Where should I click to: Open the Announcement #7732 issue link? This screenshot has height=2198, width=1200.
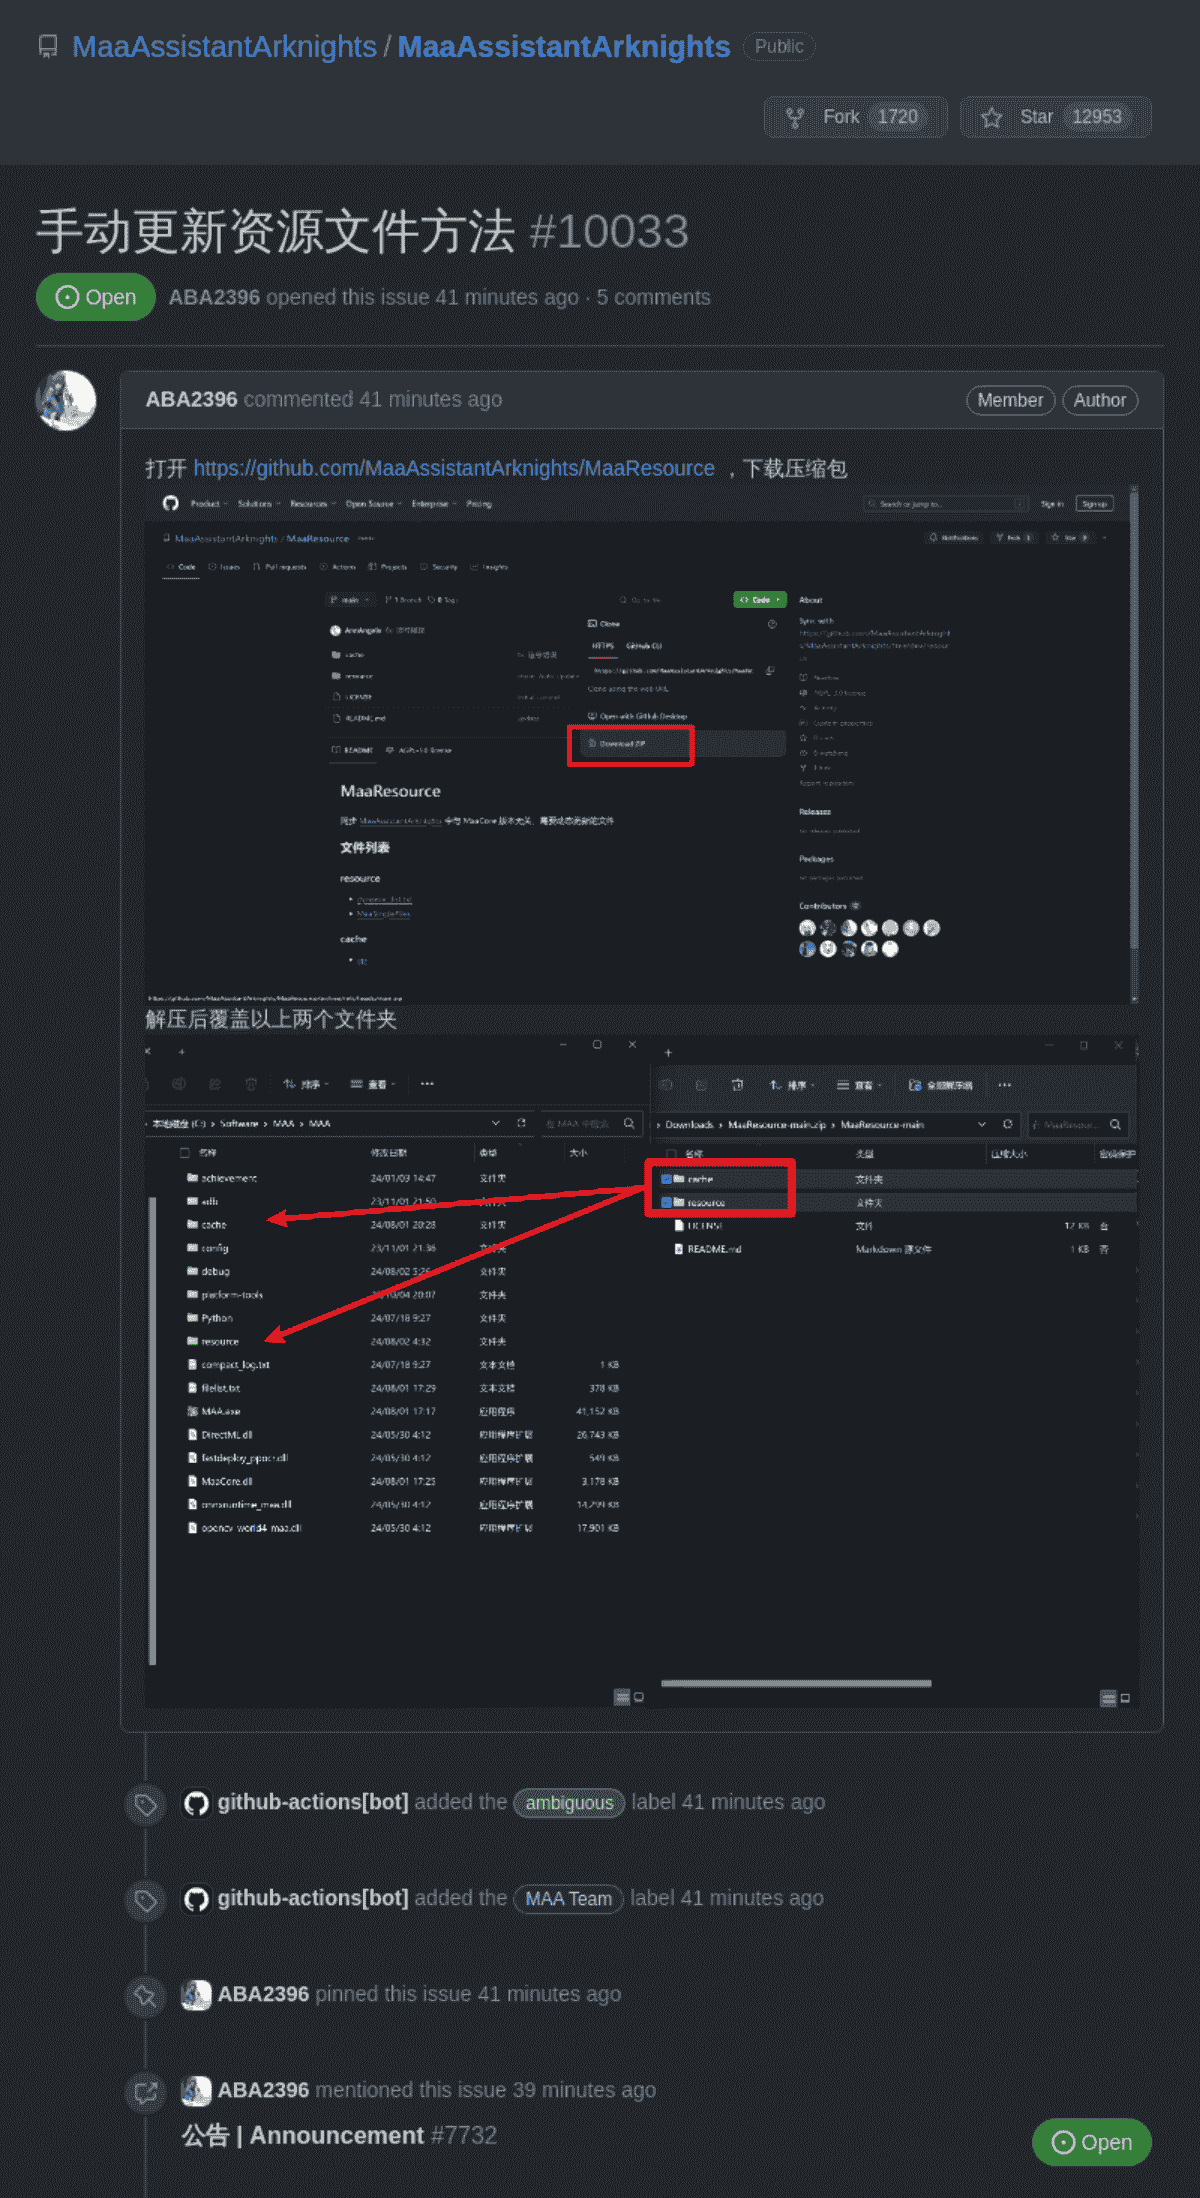(x=339, y=2136)
